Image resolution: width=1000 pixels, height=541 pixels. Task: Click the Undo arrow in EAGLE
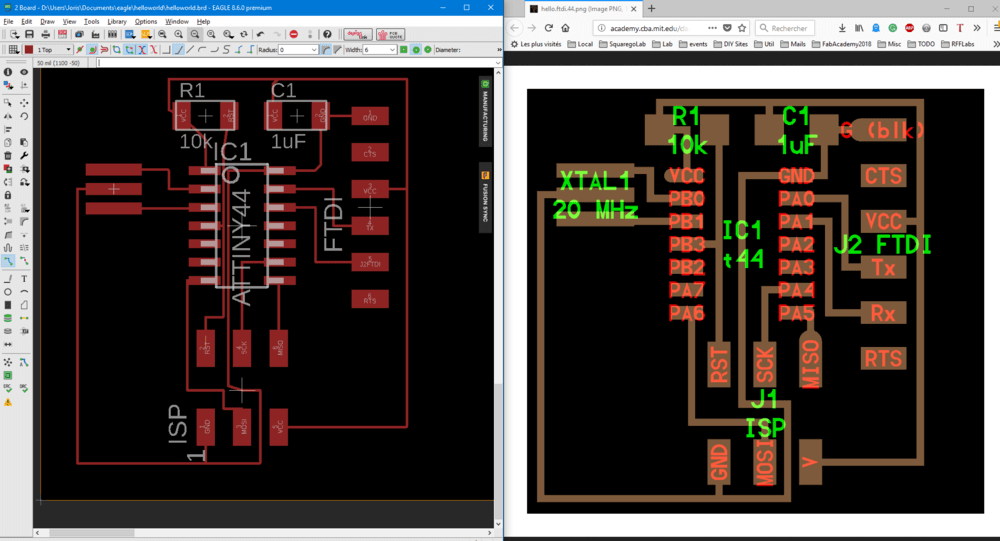coord(260,34)
